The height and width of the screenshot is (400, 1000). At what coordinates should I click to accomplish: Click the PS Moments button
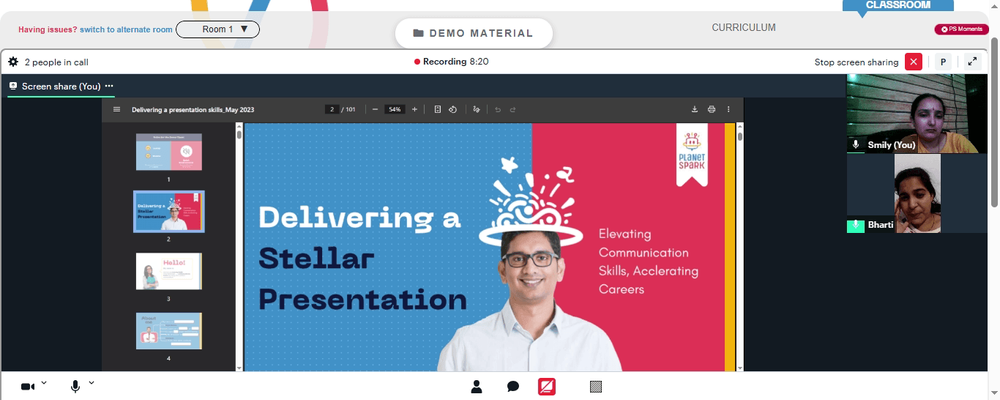tap(961, 29)
